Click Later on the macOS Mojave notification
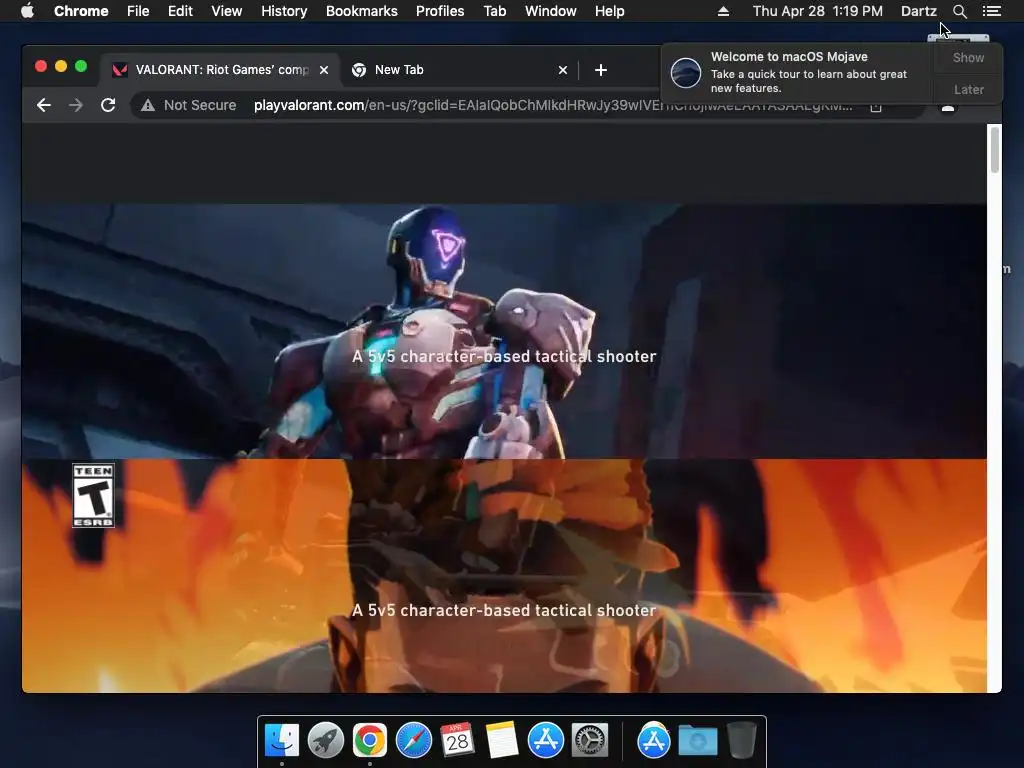This screenshot has width=1024, height=768. [x=968, y=89]
